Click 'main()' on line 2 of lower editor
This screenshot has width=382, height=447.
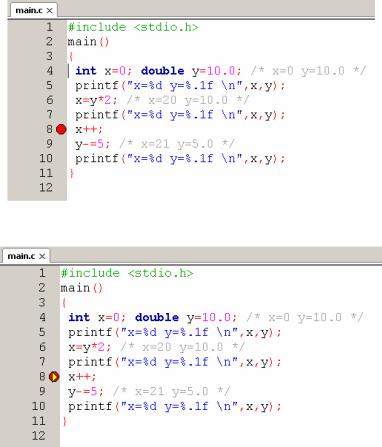pos(82,288)
